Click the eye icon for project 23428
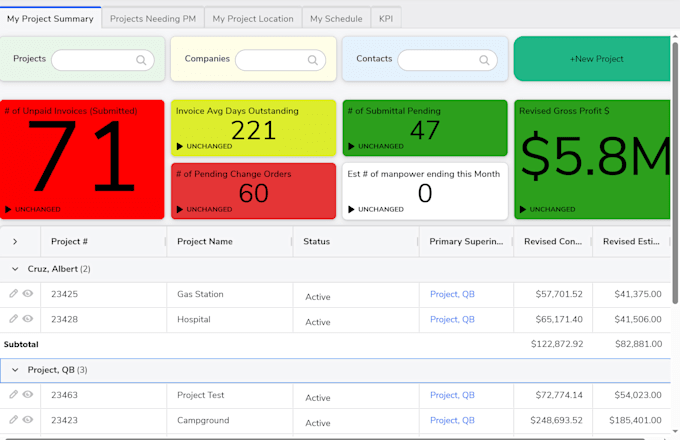680x440 pixels. (x=28, y=319)
